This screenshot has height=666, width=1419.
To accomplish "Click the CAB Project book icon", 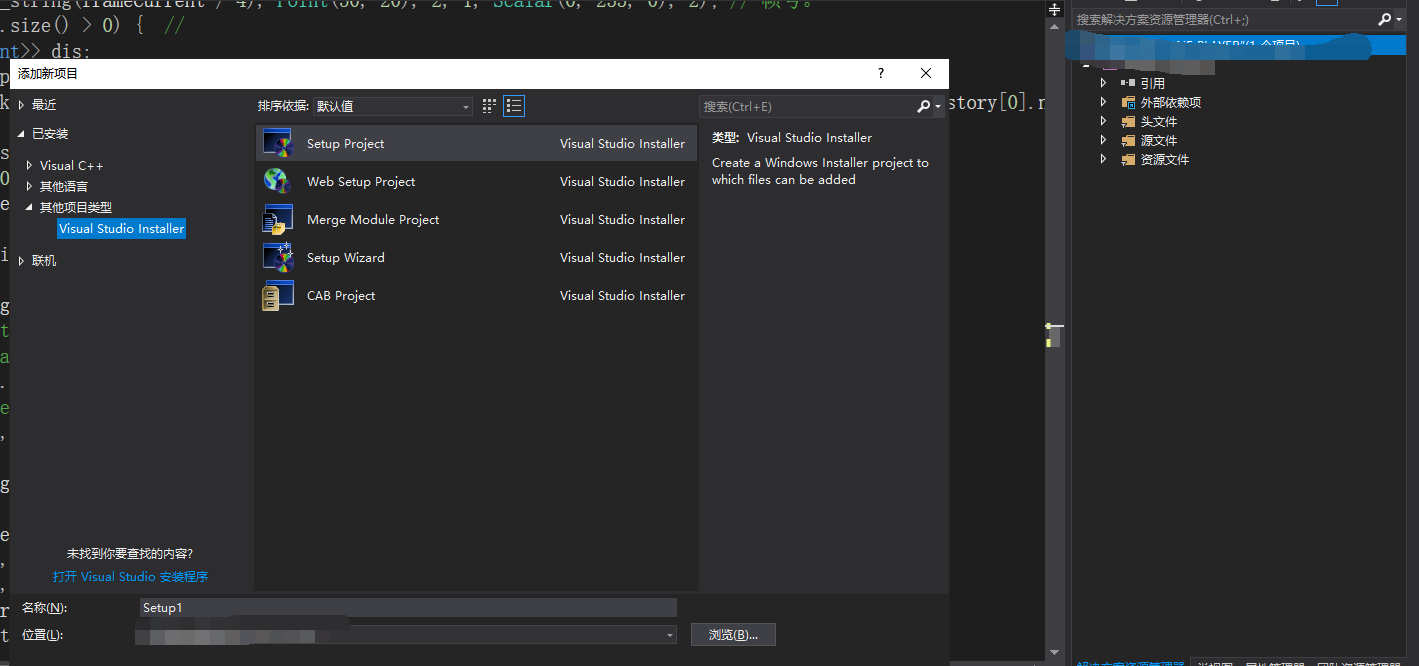I will coord(277,295).
